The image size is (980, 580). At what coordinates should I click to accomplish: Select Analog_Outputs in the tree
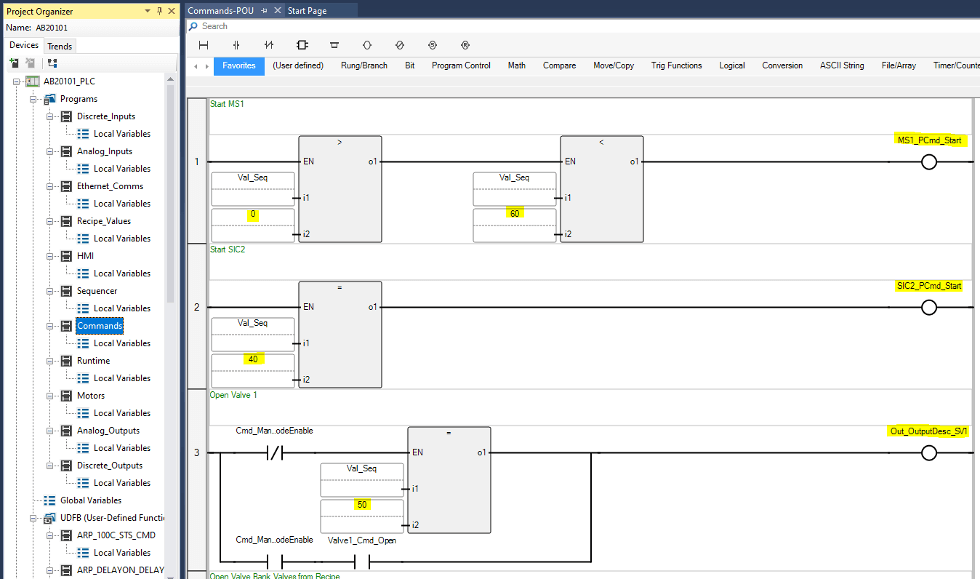coord(108,431)
